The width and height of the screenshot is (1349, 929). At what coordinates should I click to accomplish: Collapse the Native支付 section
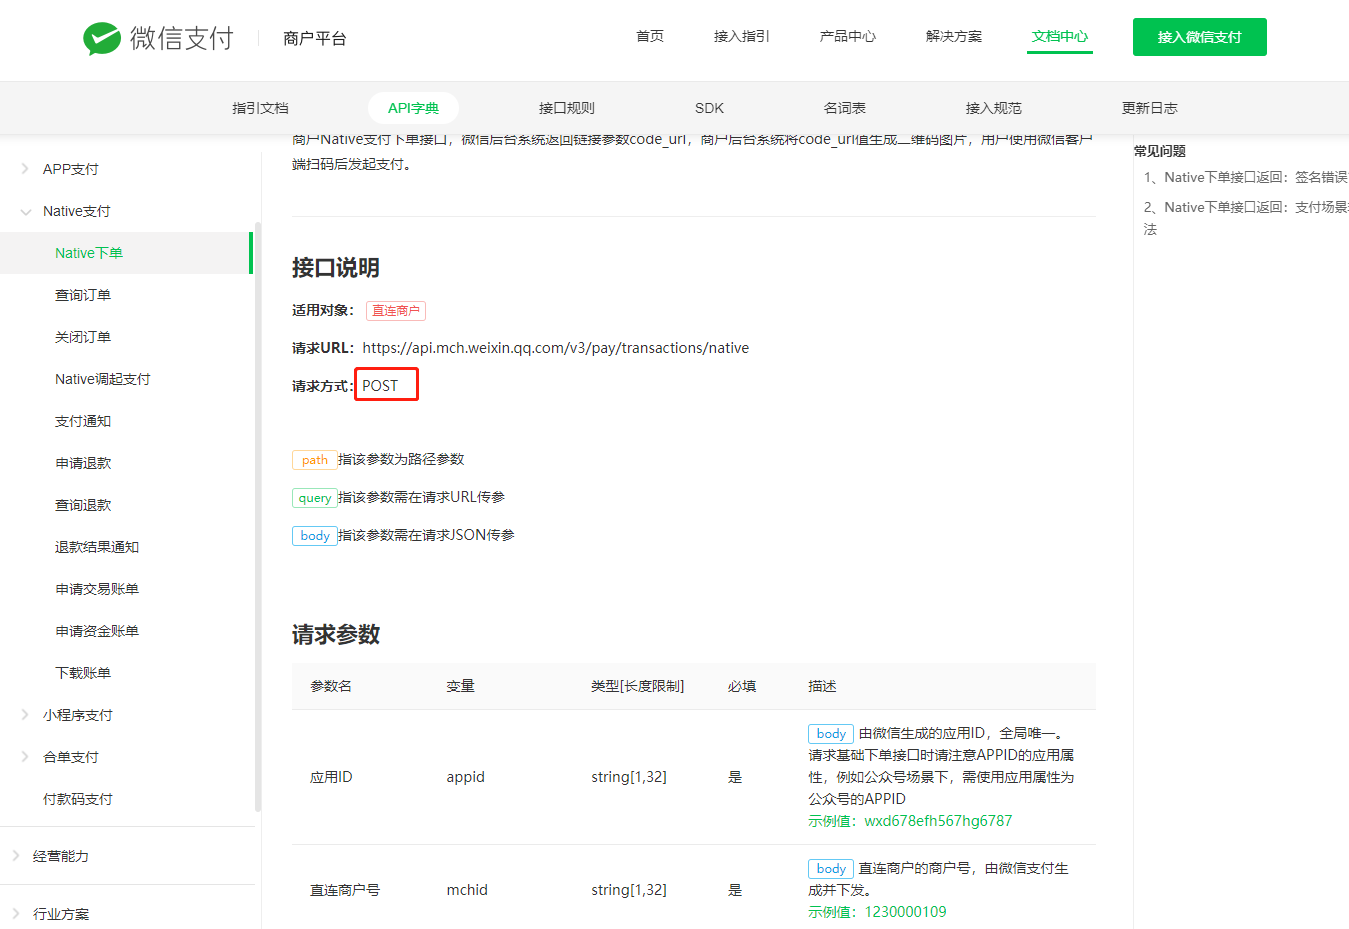click(x=75, y=211)
